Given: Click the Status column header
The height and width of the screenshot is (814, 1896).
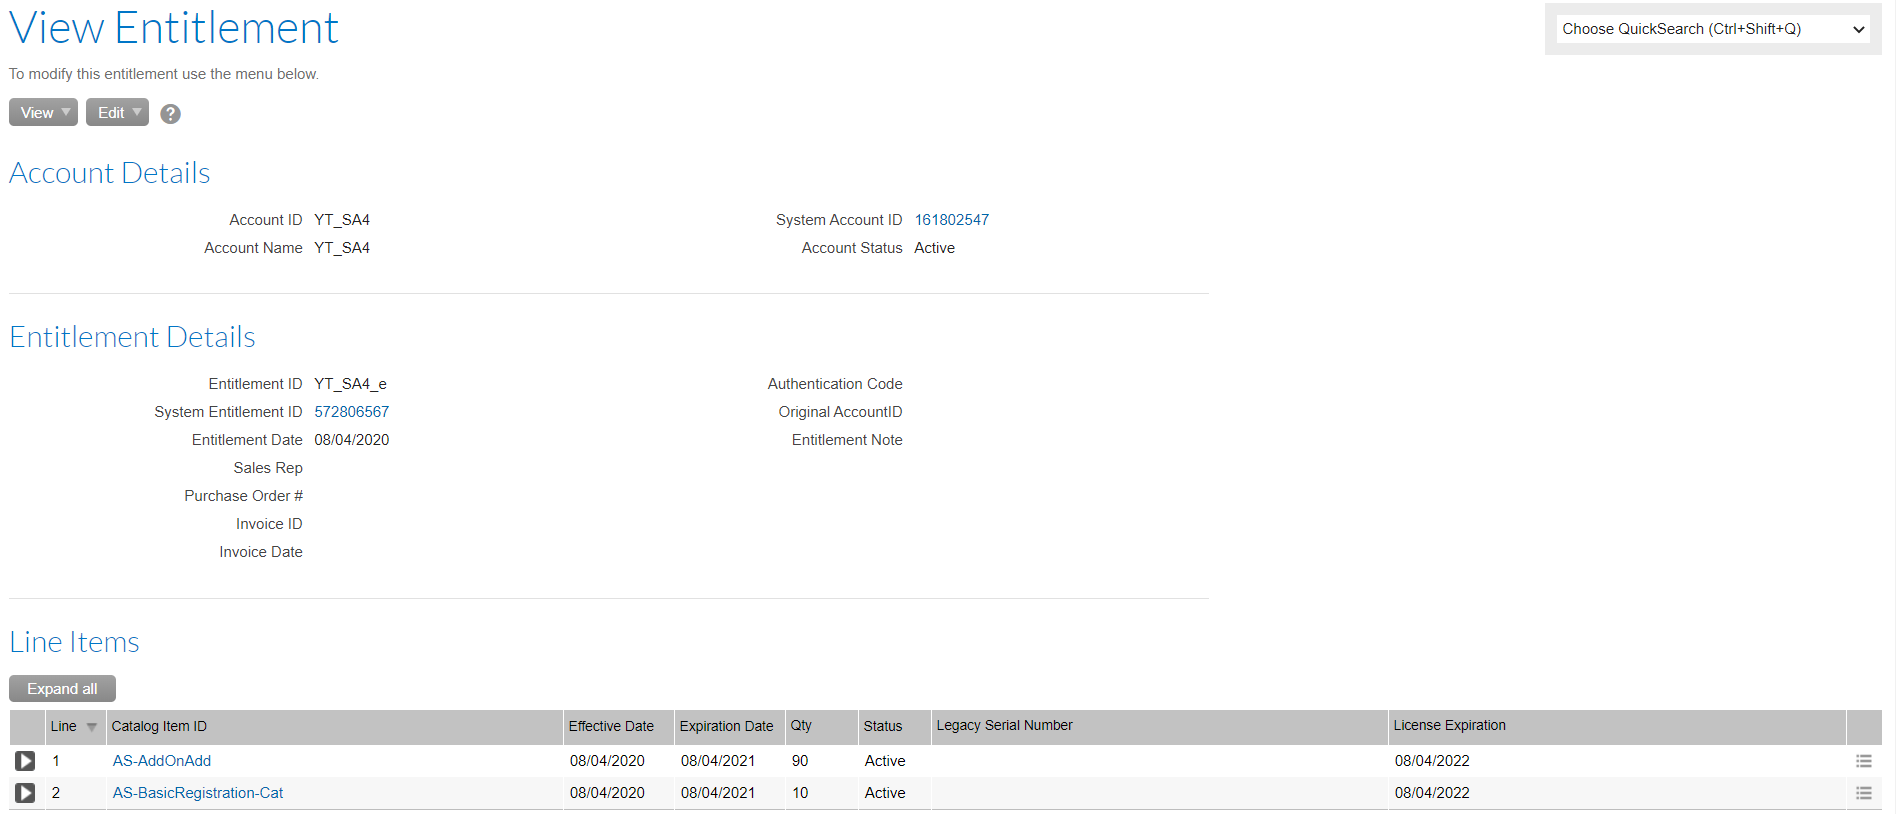Looking at the screenshot, I should [895, 727].
